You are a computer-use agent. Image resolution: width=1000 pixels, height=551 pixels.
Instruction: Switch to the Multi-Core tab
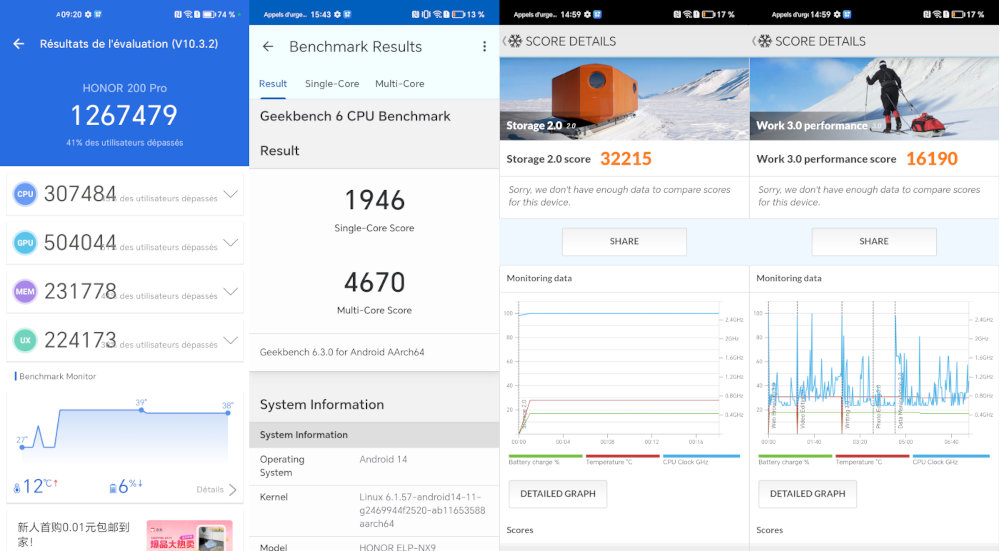click(399, 84)
